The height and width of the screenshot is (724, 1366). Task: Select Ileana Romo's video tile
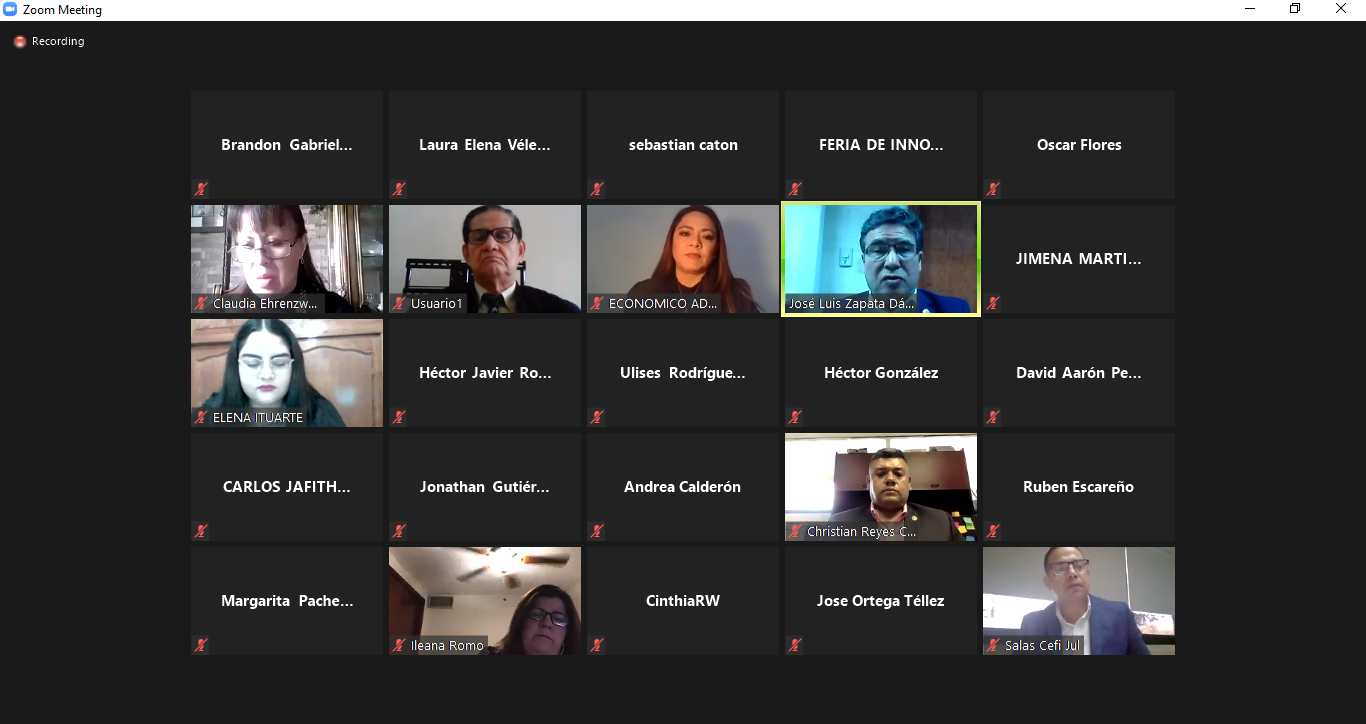485,601
